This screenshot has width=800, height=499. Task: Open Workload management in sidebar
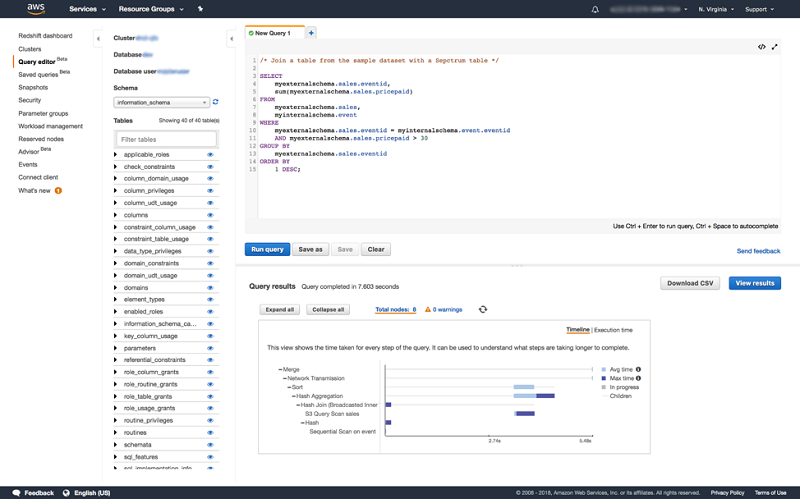(51, 126)
